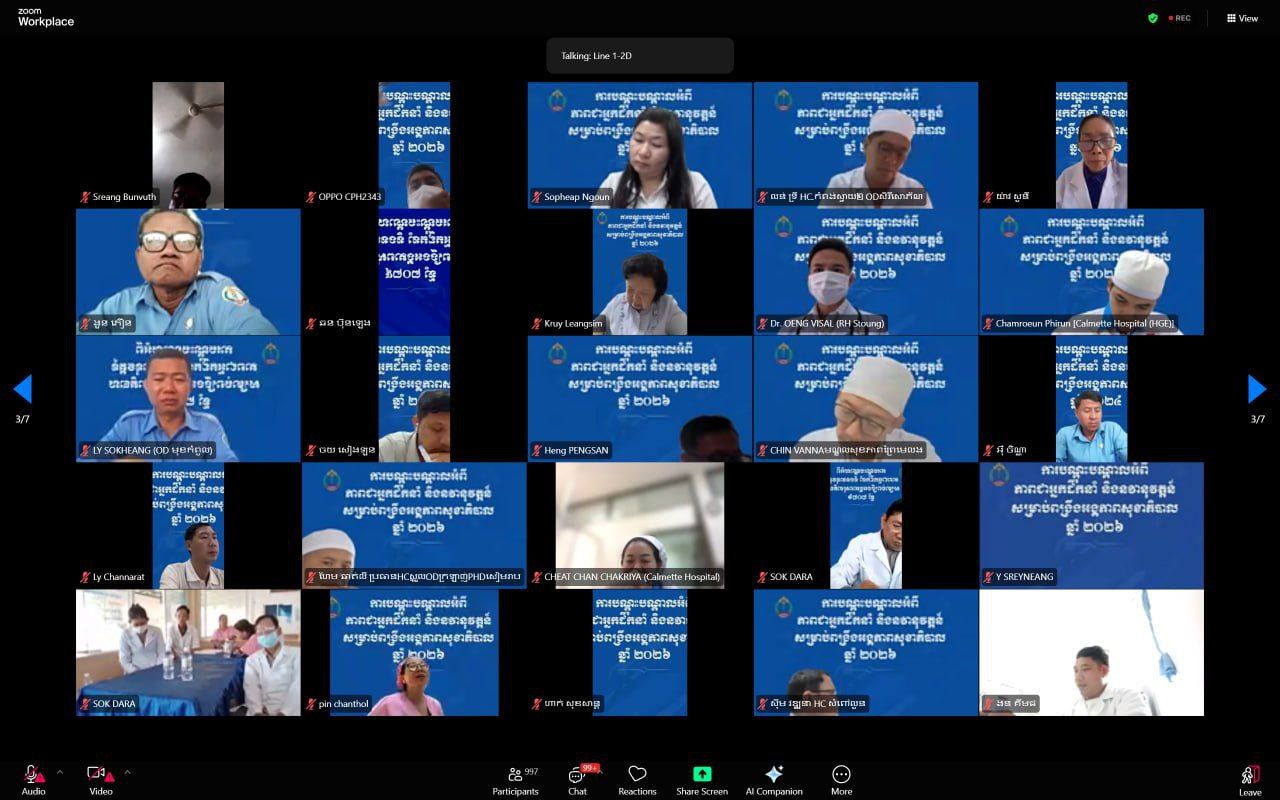Launch AI Companion
This screenshot has width=1280, height=800.
[x=773, y=779]
